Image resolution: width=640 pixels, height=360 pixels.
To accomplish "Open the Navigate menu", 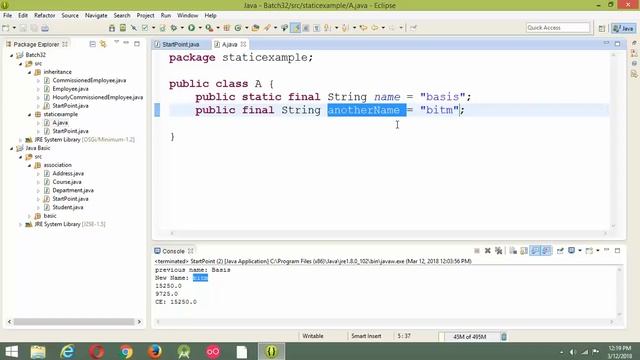I will click(96, 16).
